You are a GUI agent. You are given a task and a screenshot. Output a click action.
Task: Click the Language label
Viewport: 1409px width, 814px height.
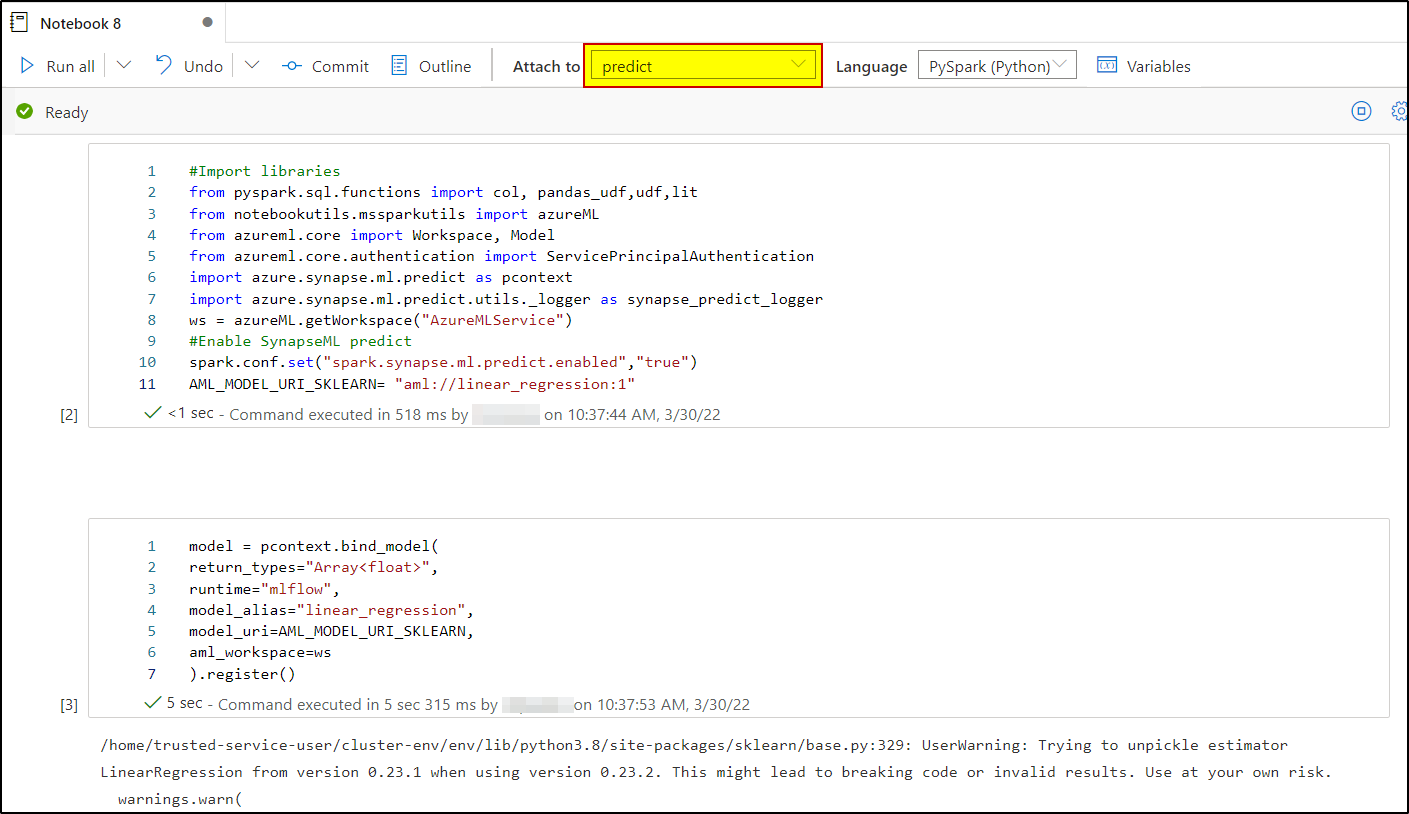point(871,67)
